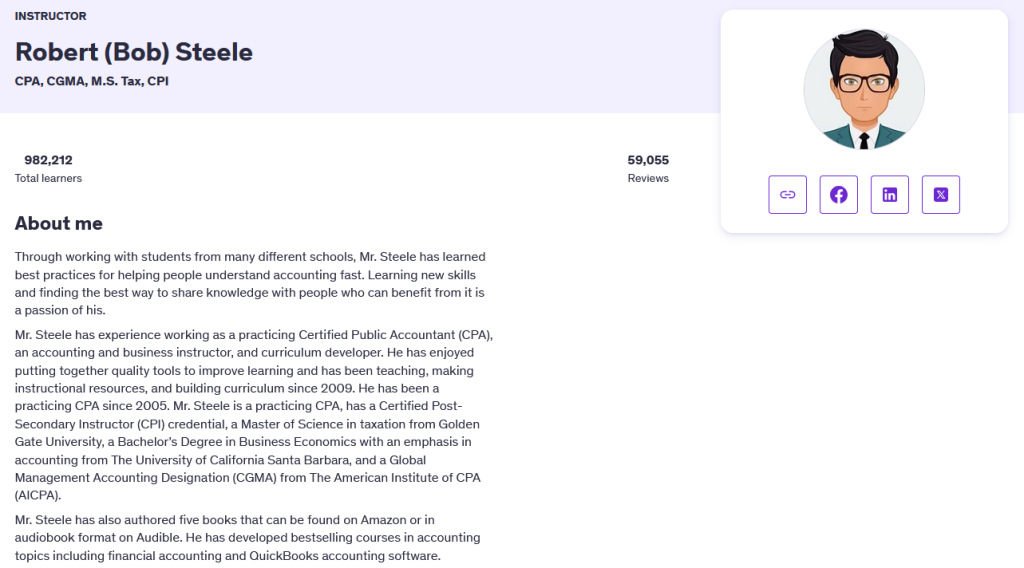Screen dimensions: 1024x568
Task: Click the word 'Audible' in the last paragraph
Action: tap(158, 538)
